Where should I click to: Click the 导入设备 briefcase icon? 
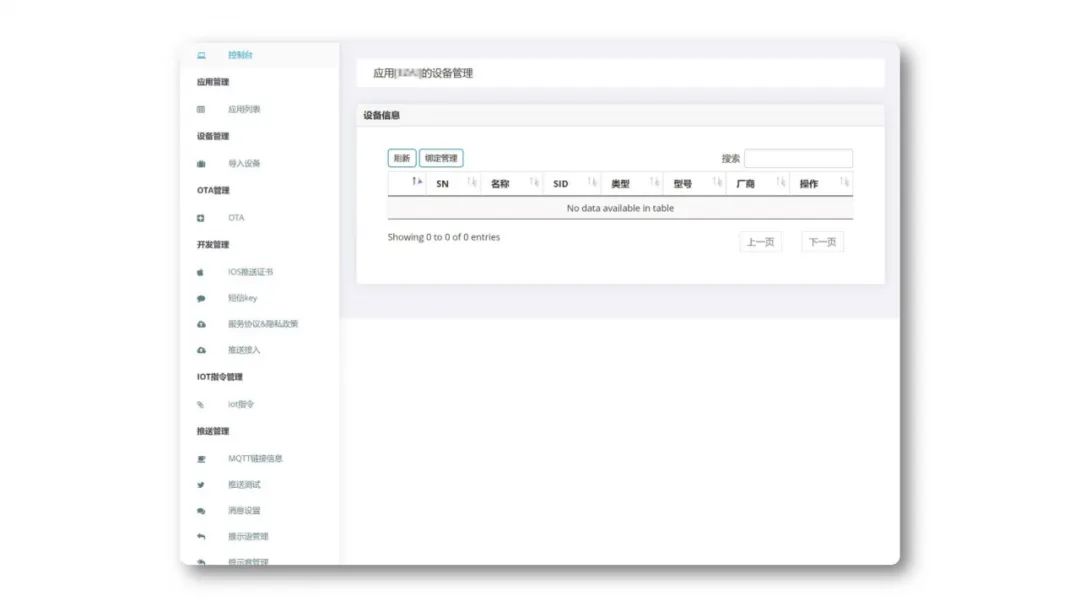click(201, 164)
